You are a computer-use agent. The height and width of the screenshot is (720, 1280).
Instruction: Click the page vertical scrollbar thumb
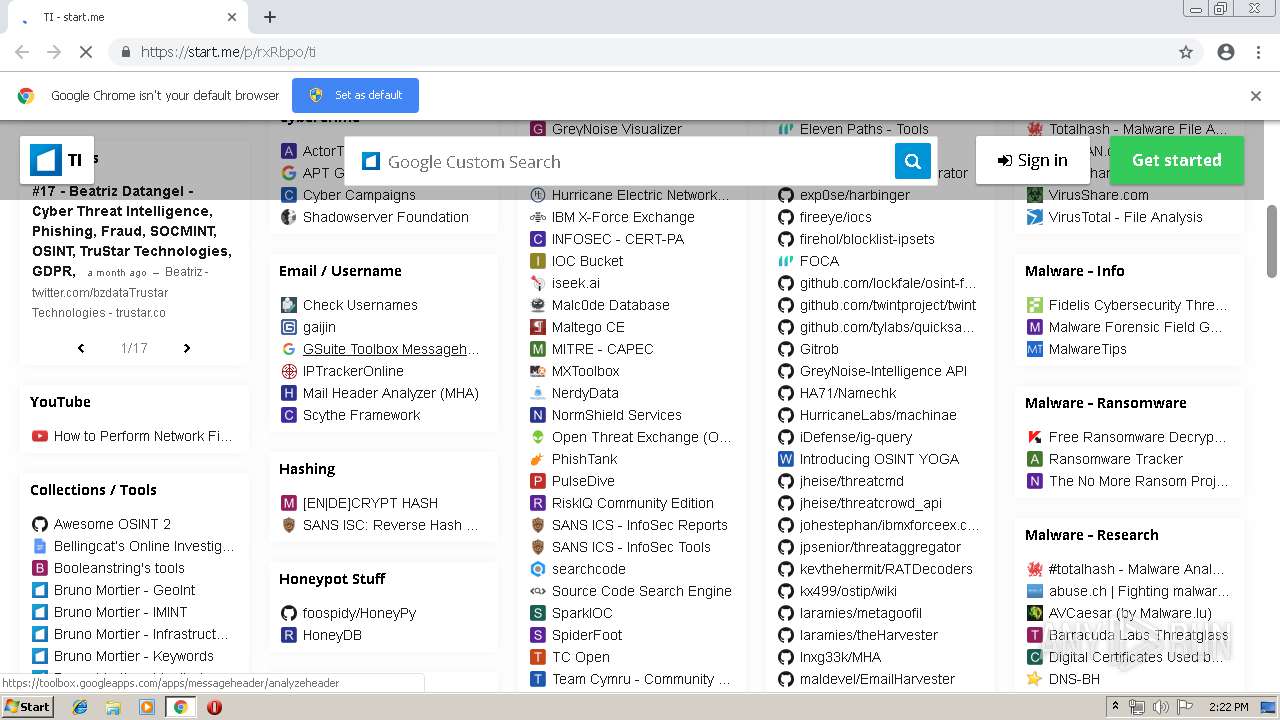click(1272, 240)
